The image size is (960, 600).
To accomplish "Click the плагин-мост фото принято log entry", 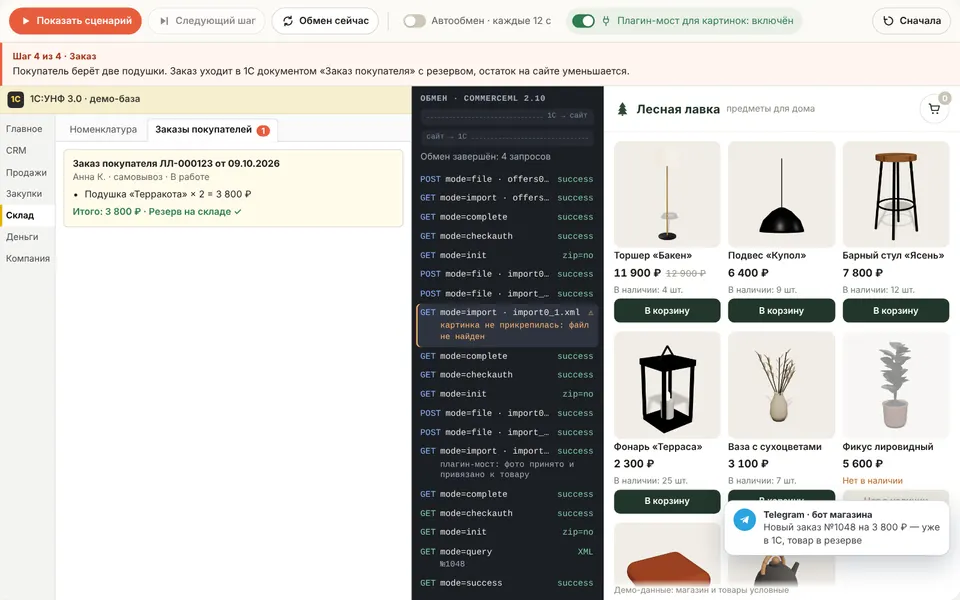I will pos(506,469).
